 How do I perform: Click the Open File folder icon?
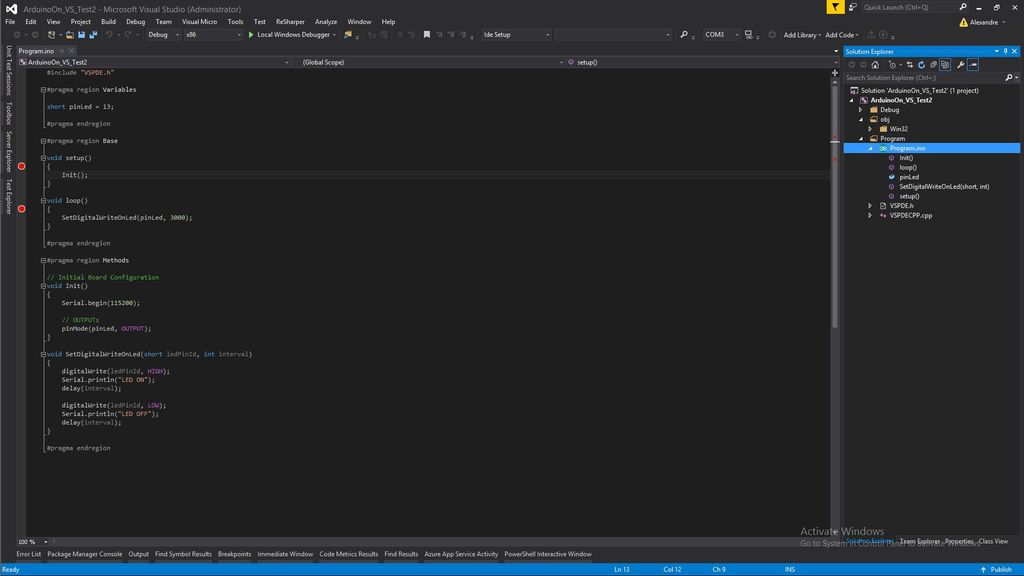[x=69, y=35]
